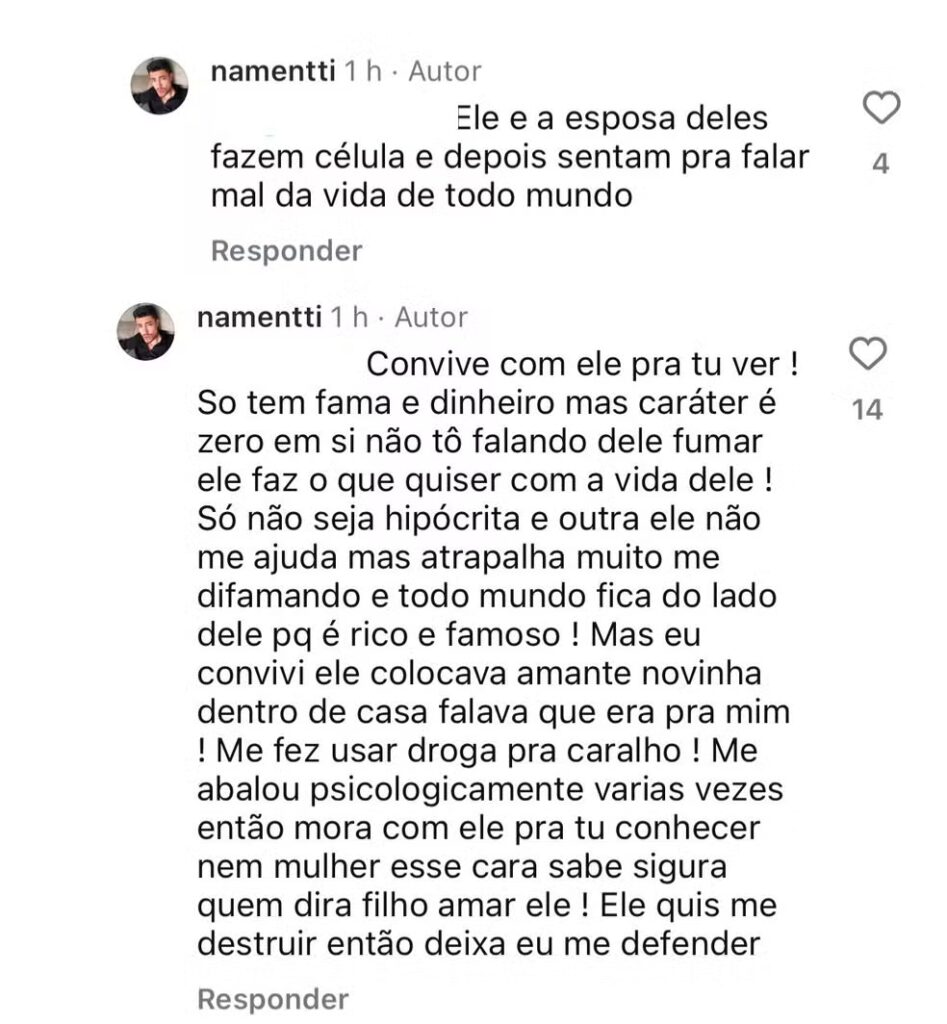947x1024 pixels.
Task: Open namentti profile from the second comment username
Action: pyautogui.click(x=259, y=318)
